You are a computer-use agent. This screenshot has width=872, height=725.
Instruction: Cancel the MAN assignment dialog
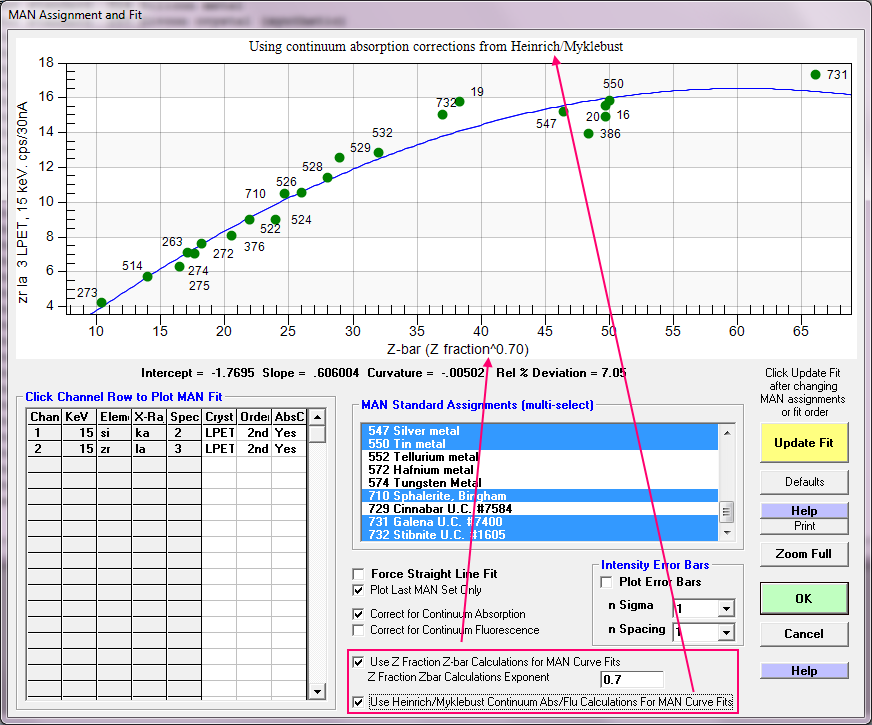tap(803, 634)
